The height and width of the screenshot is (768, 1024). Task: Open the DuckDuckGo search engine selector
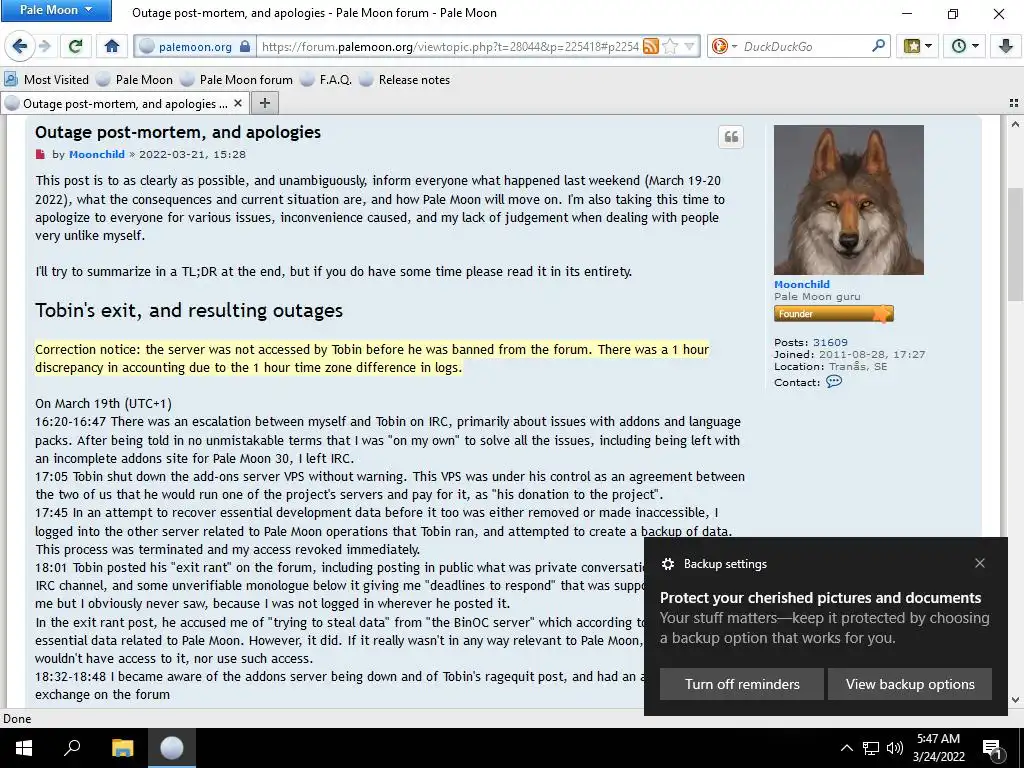pos(724,46)
